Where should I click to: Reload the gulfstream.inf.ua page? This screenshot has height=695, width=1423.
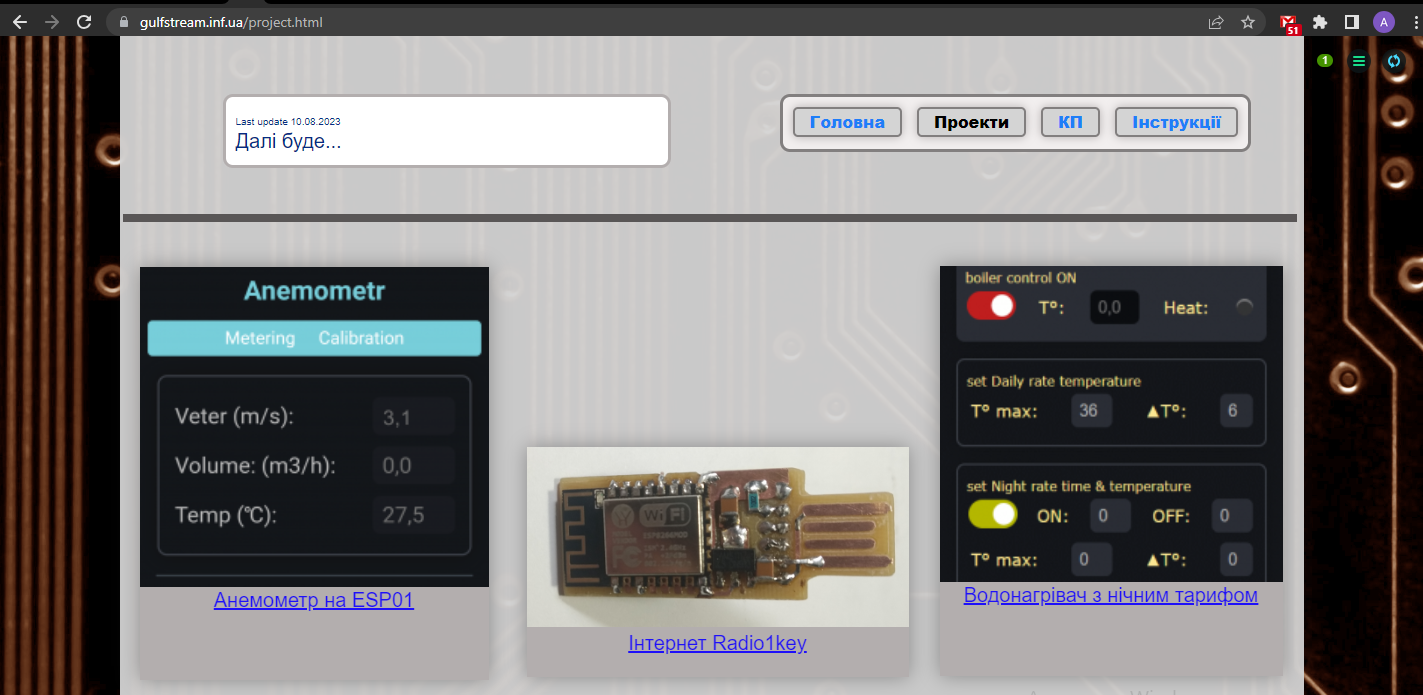[85, 21]
